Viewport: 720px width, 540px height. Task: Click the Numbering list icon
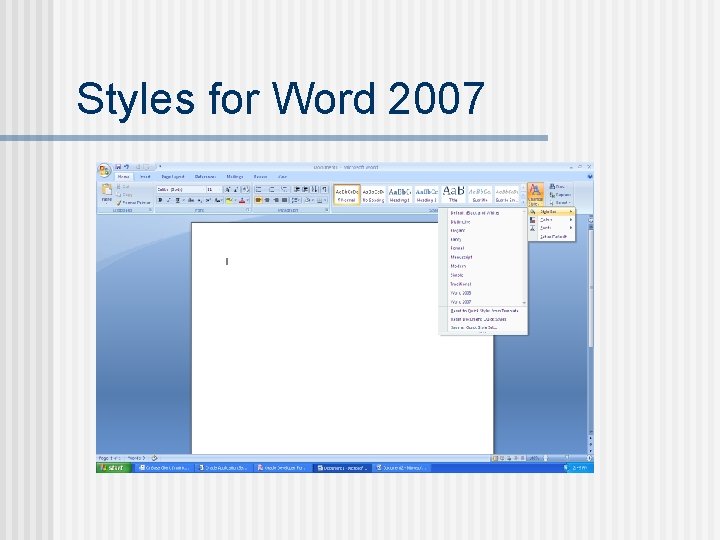point(272,190)
